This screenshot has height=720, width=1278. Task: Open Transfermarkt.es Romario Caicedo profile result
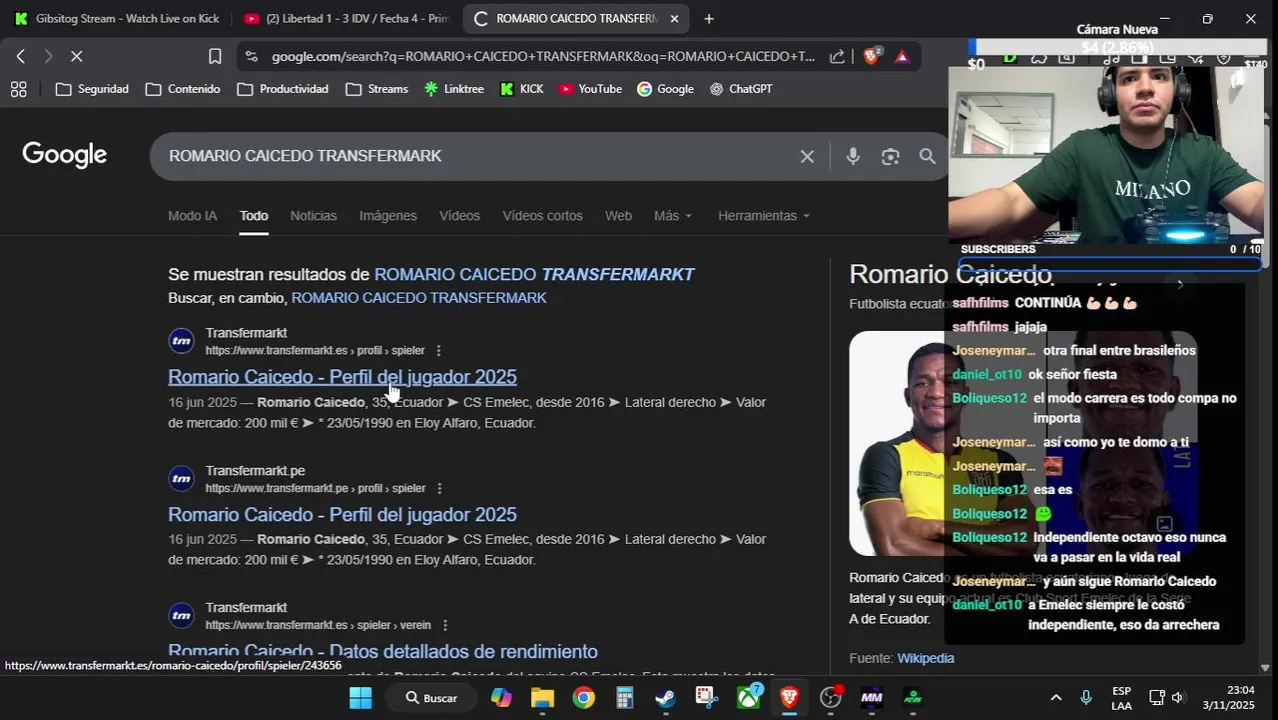pos(342,377)
